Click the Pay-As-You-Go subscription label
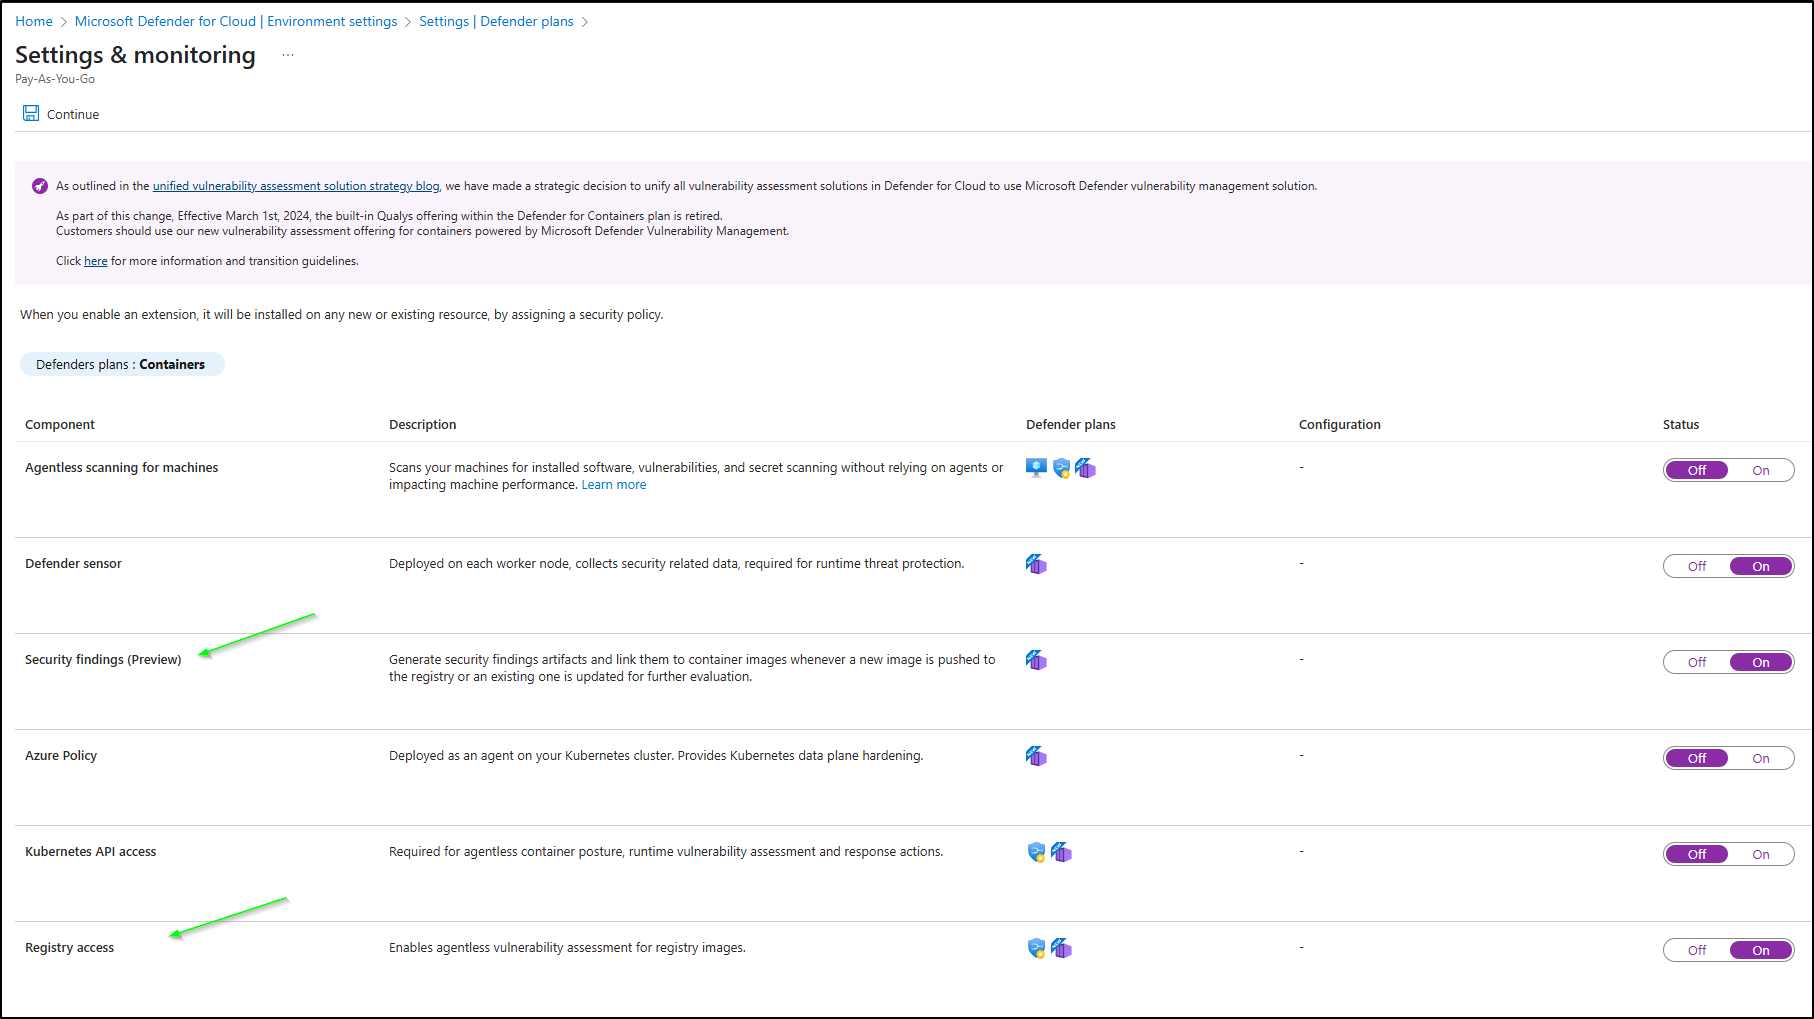This screenshot has width=1814, height=1019. [x=55, y=79]
